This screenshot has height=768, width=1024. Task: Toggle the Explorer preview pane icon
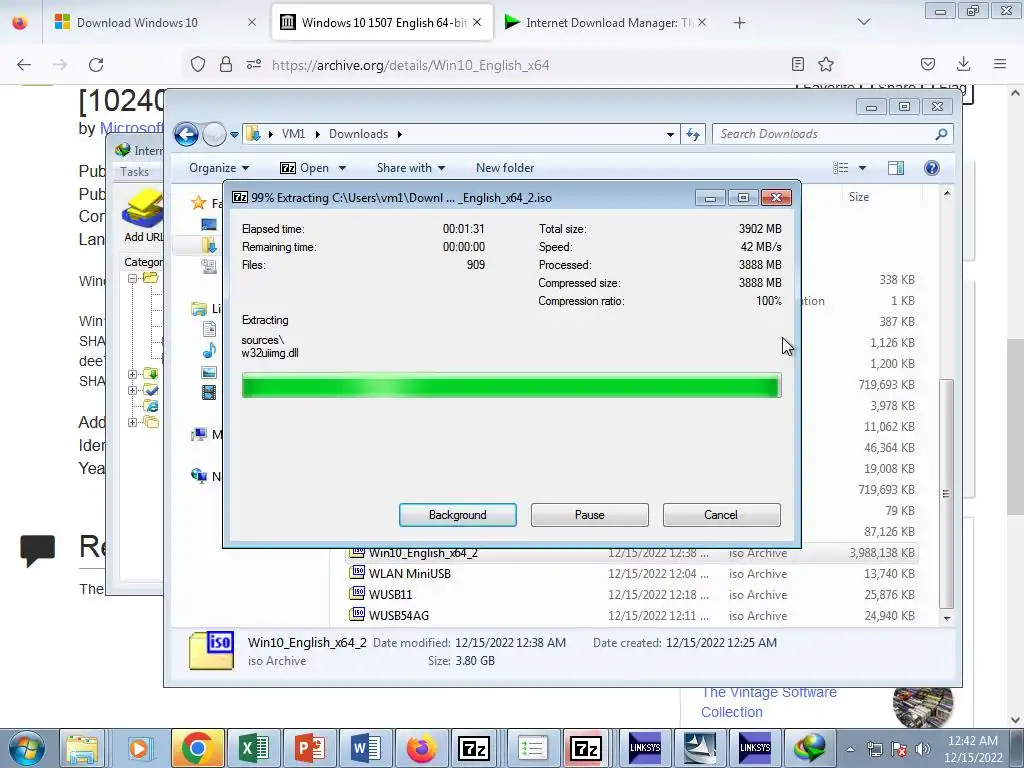coord(895,168)
